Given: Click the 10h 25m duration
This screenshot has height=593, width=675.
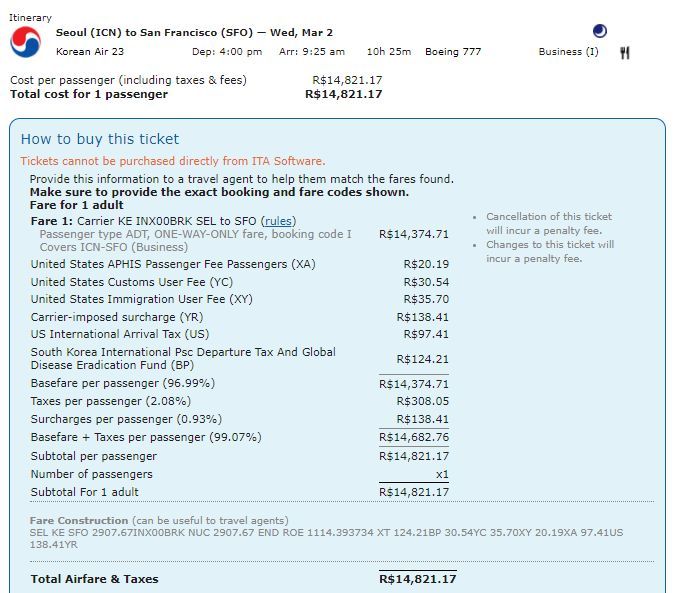Looking at the screenshot, I should point(389,52).
